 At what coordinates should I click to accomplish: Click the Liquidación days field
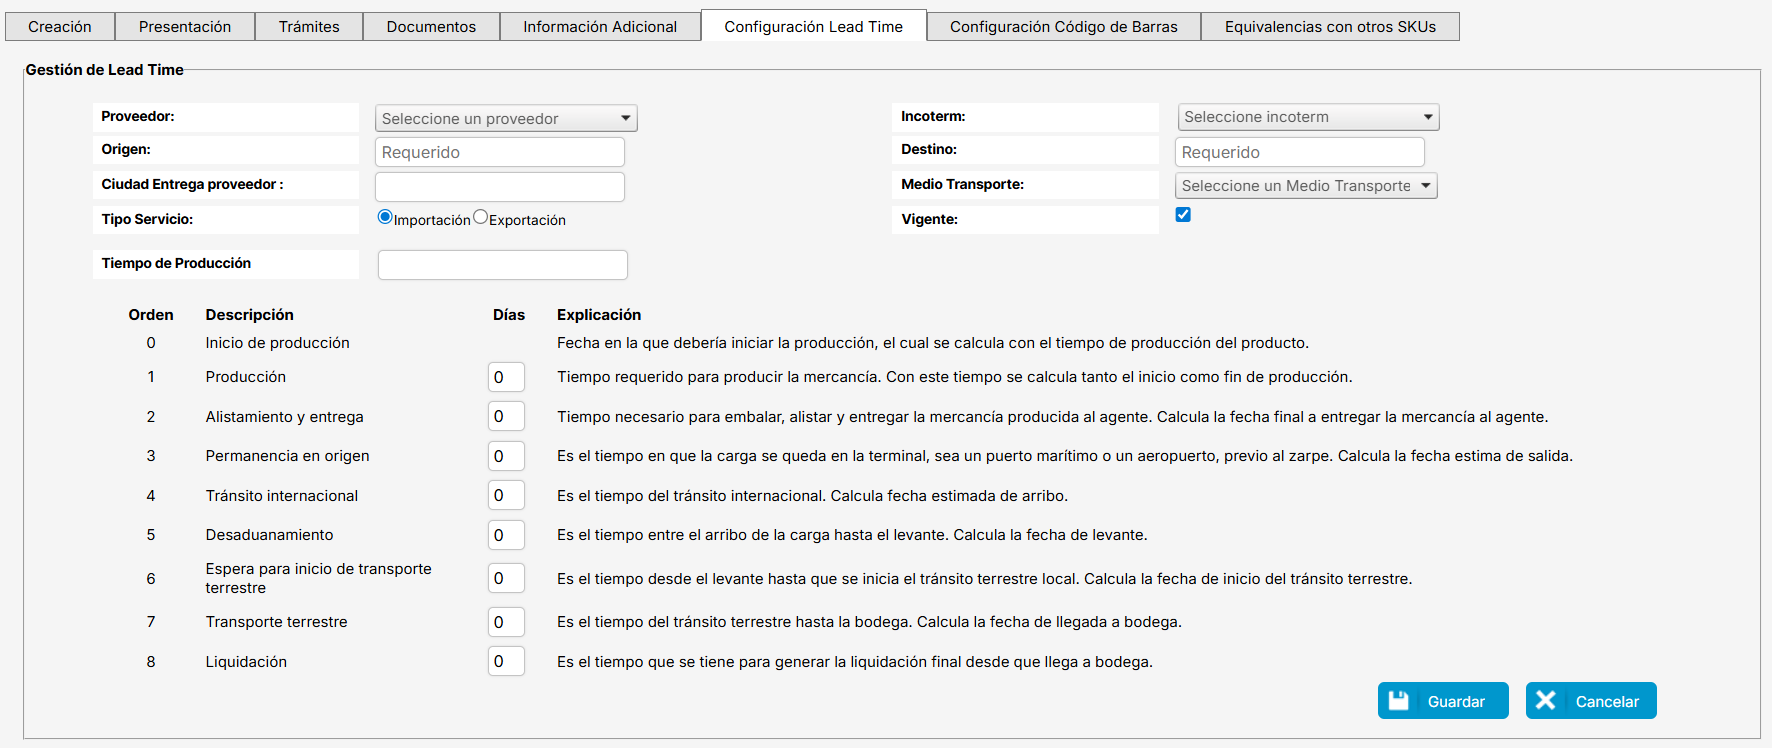tap(506, 661)
